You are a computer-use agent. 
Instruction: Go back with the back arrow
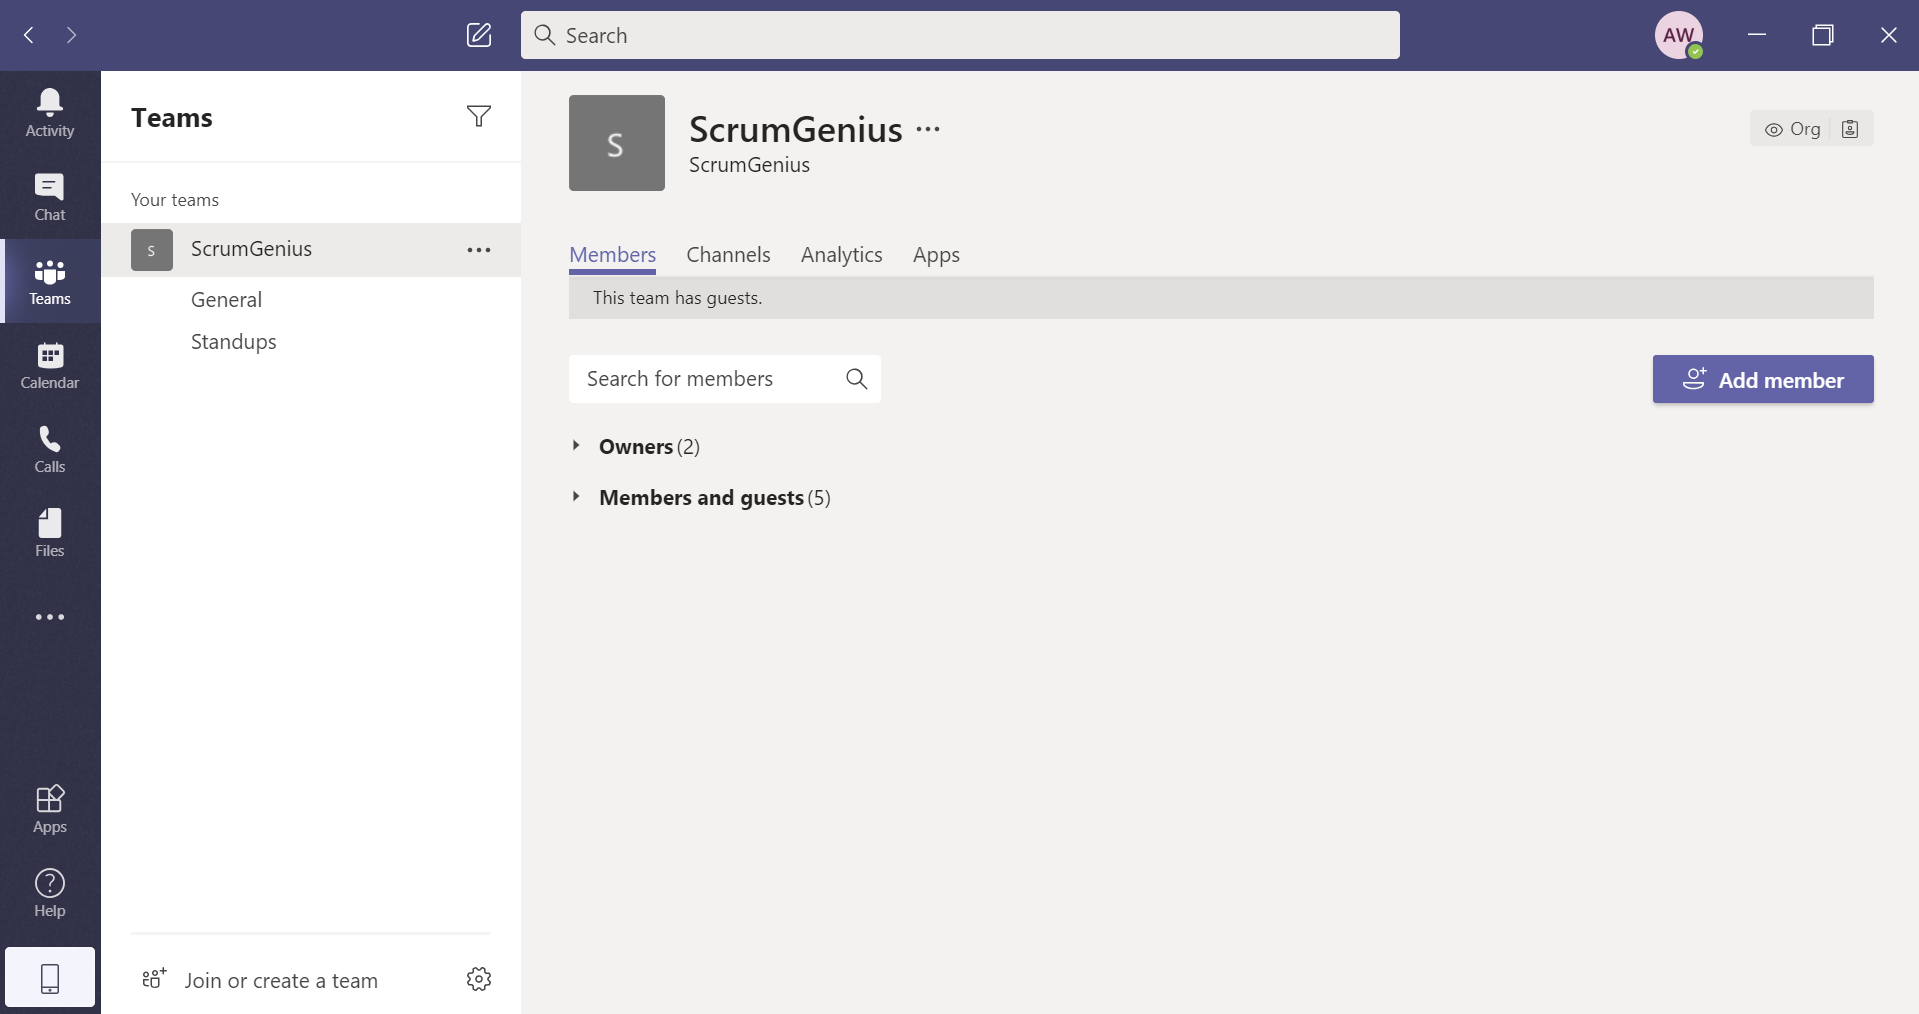pos(29,35)
